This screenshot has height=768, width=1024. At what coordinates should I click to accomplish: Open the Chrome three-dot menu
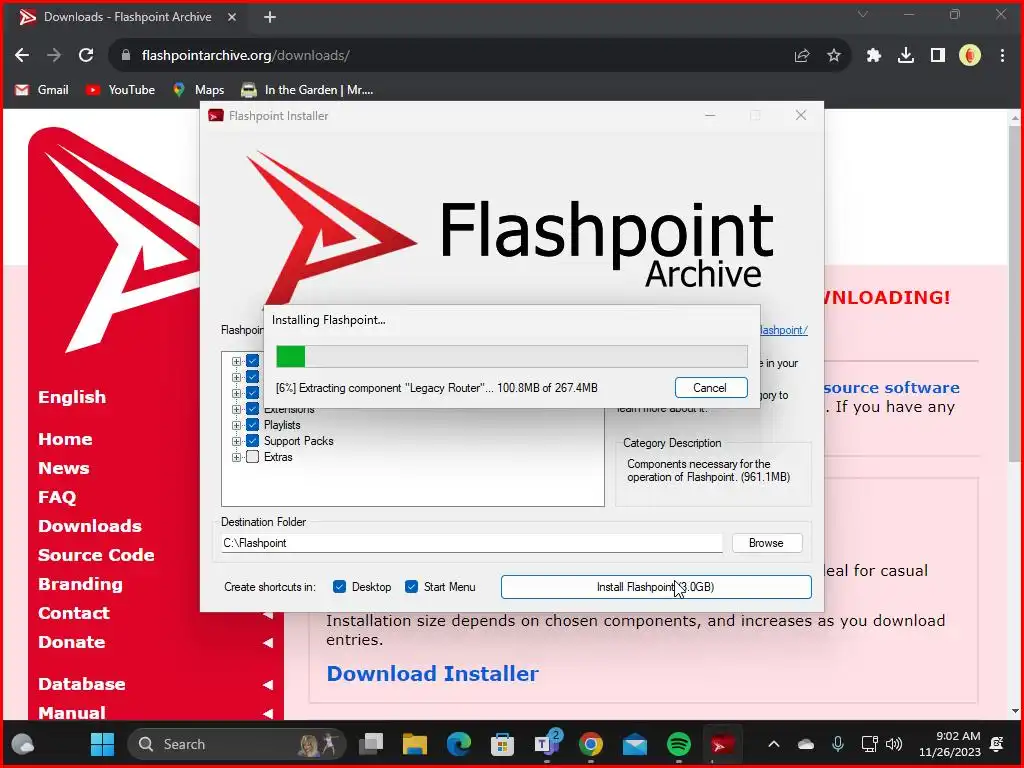[1002, 56]
